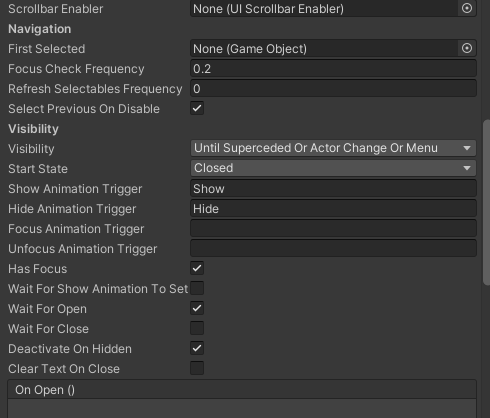The height and width of the screenshot is (418, 490).
Task: Click the Focus Check Frequency value field
Action: point(333,68)
